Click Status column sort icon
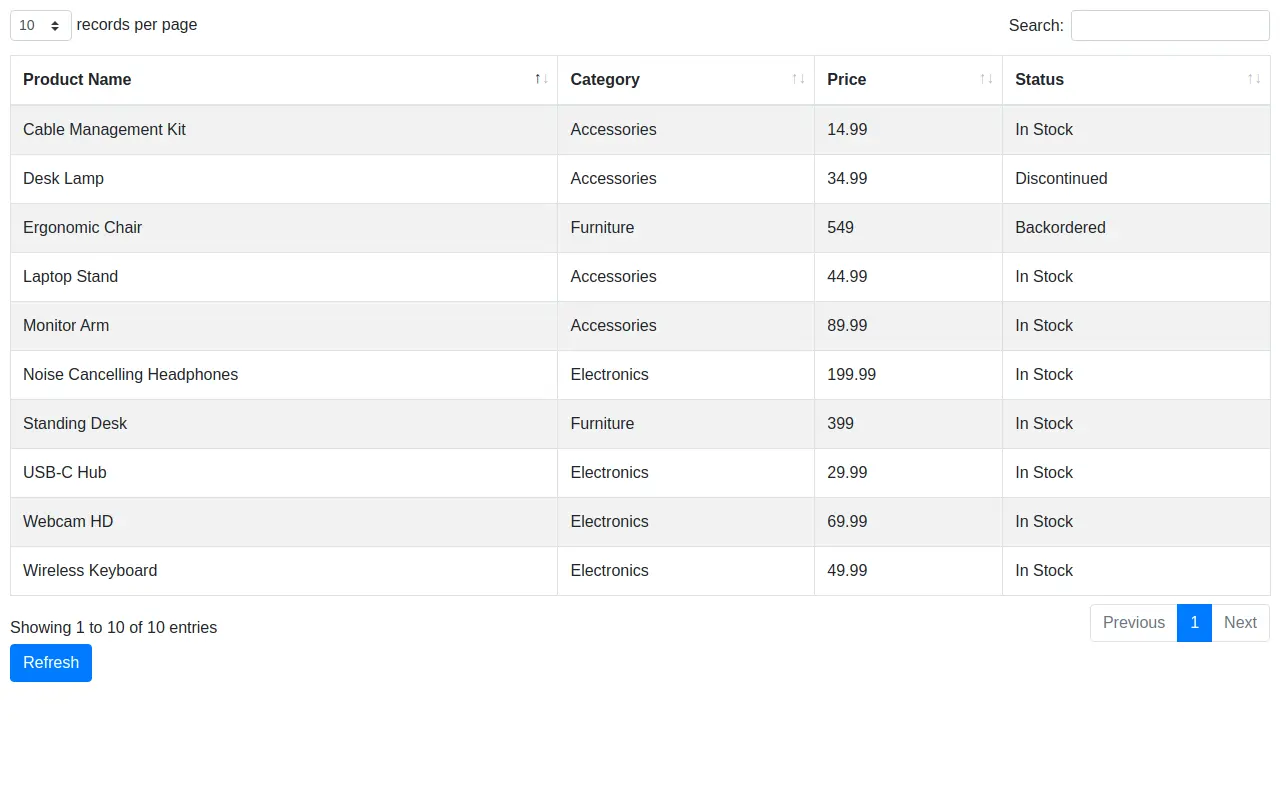 coord(1254,79)
